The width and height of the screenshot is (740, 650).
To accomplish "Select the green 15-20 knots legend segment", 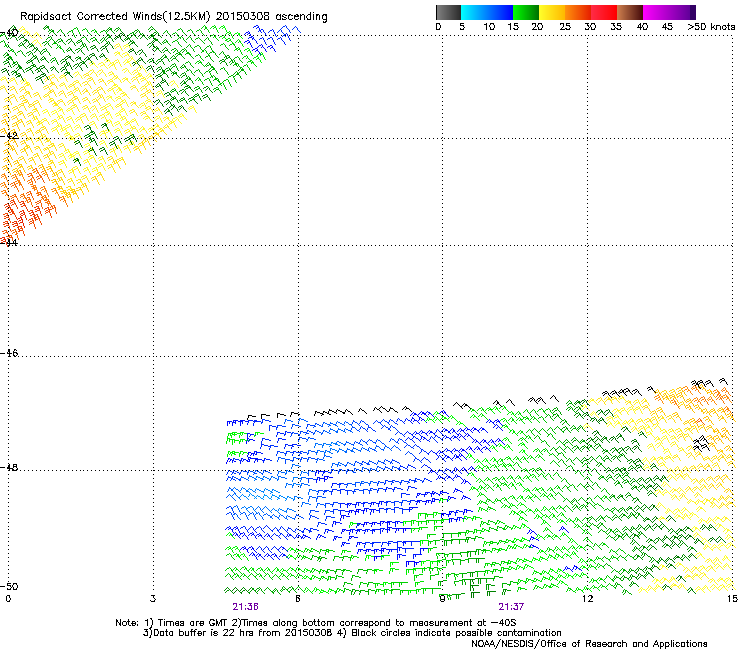I will 526,12.
